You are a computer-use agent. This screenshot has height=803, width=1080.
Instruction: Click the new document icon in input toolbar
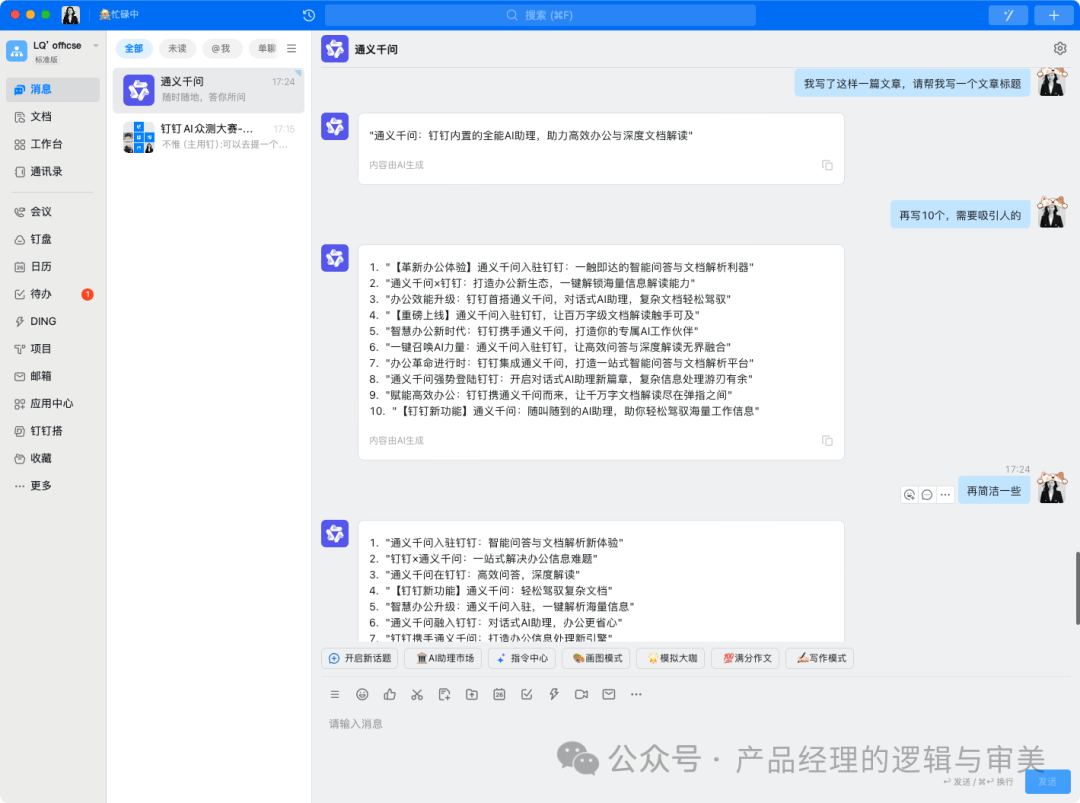point(444,695)
